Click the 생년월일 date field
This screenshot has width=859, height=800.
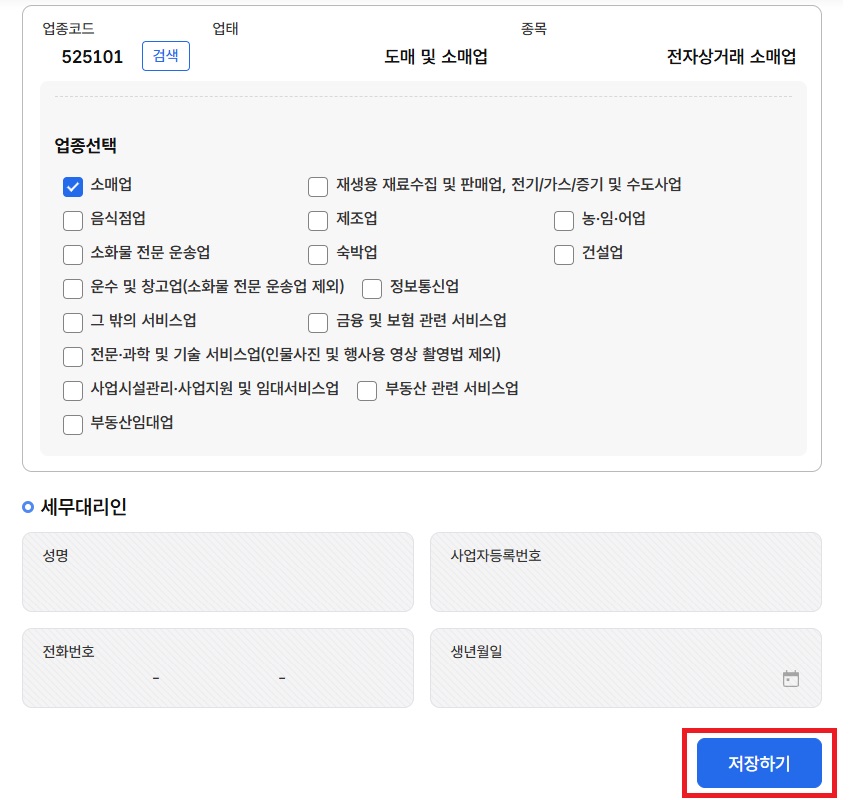click(600, 677)
